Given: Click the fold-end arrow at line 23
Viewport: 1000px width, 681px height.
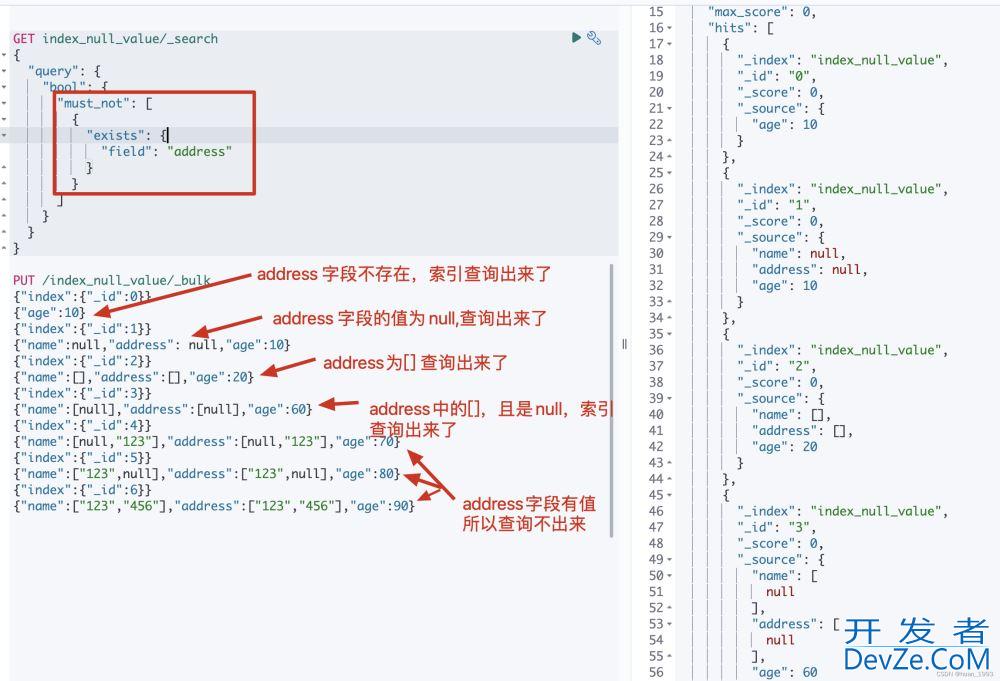Looking at the screenshot, I should [x=670, y=140].
